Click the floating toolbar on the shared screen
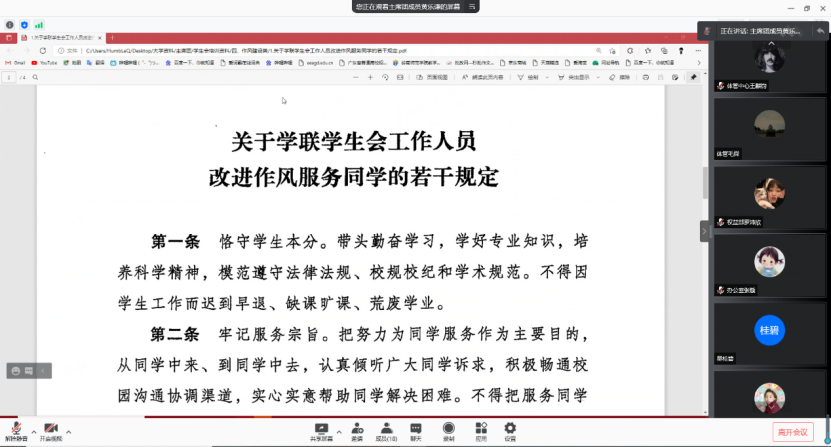Viewport: 831px width, 447px height. click(x=28, y=370)
